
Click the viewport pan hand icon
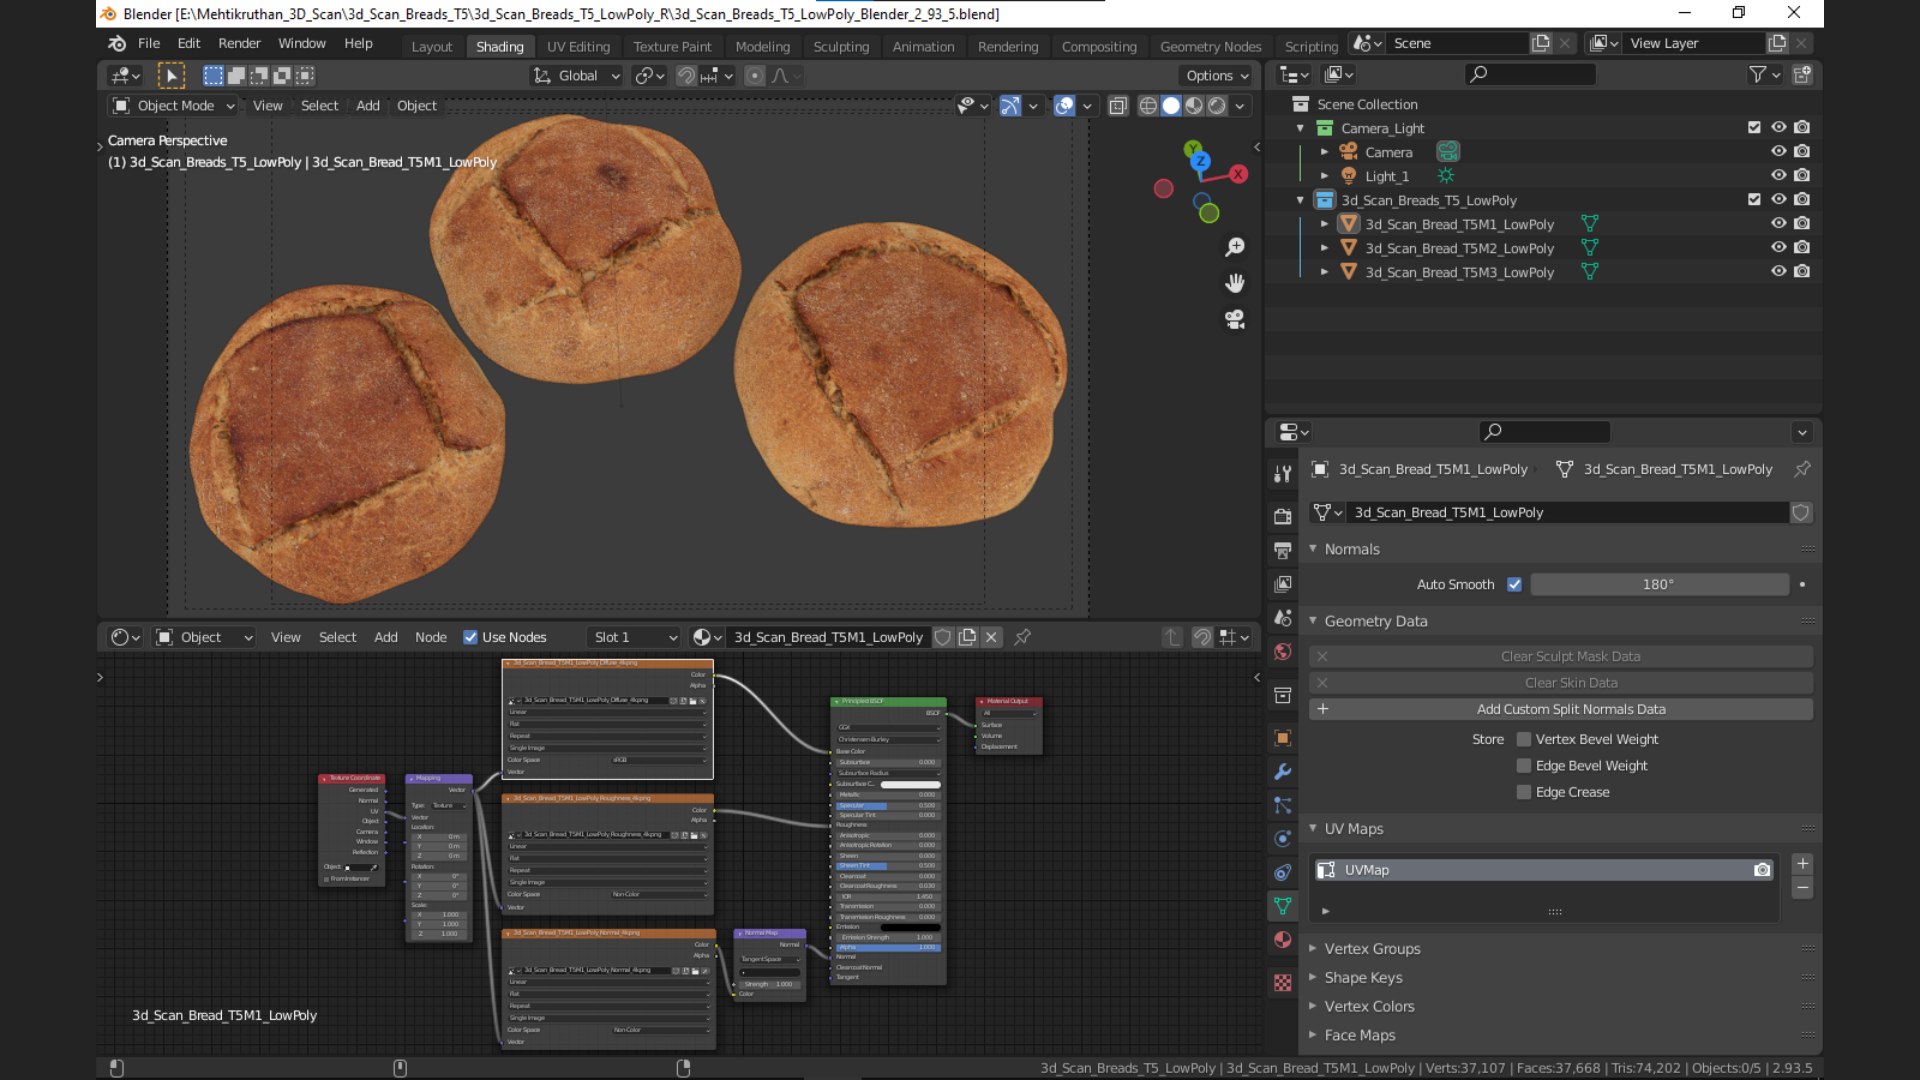(1235, 283)
